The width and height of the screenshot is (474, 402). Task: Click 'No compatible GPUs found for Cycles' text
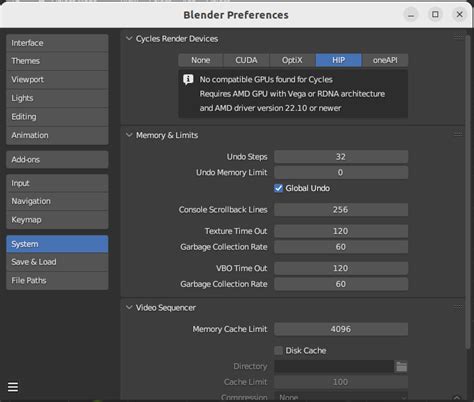266,80
